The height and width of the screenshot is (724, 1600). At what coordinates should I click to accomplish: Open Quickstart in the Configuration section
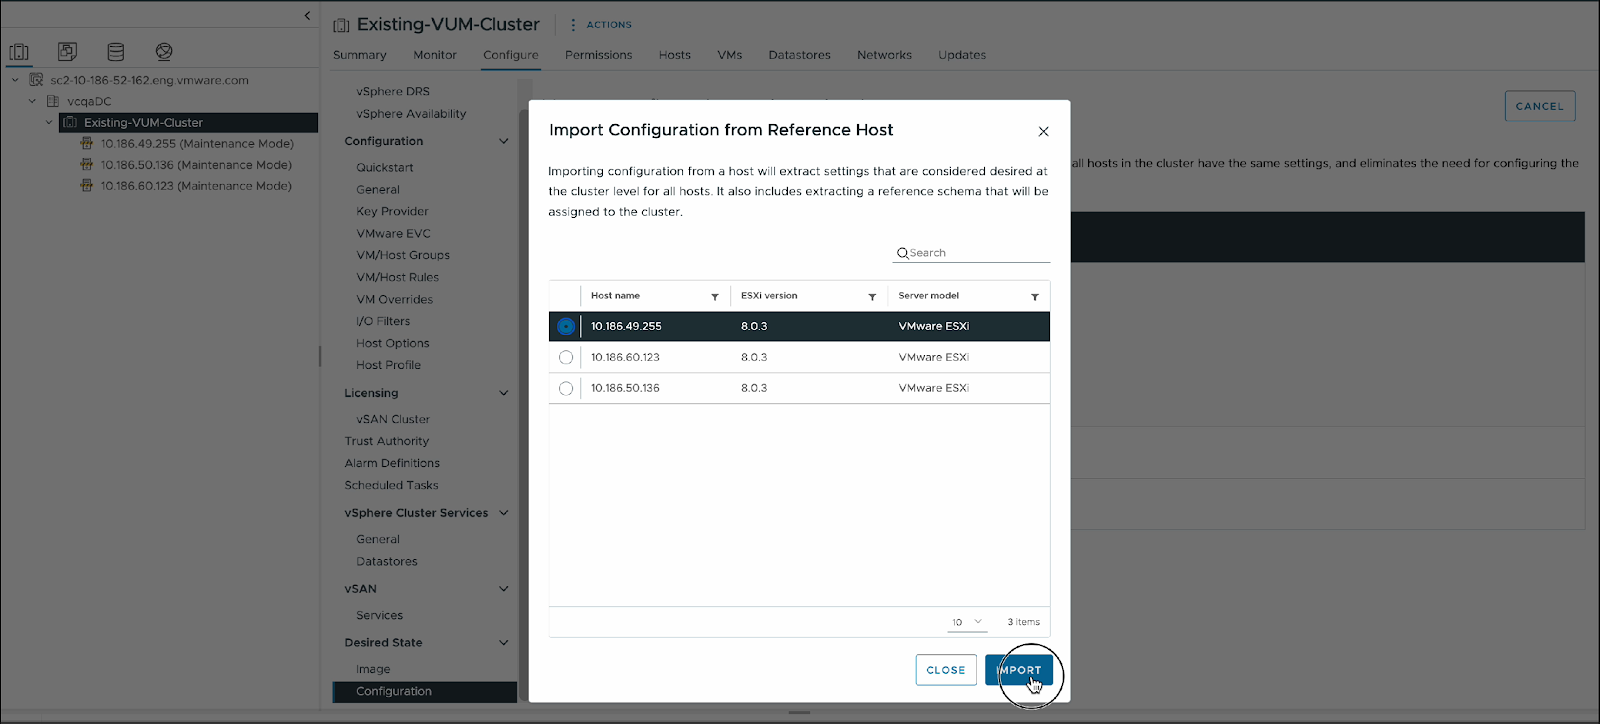click(x=385, y=168)
